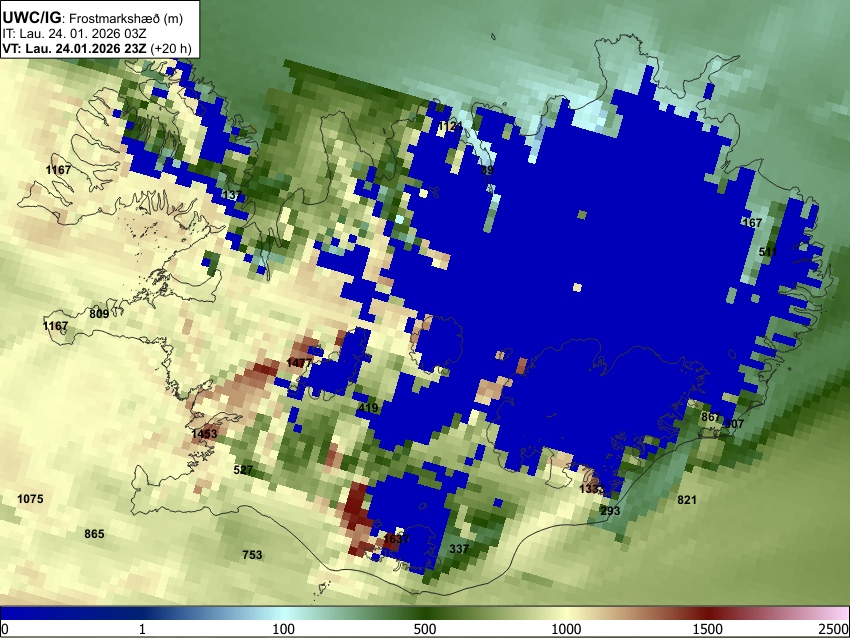Click the 'UWC/IG: Frostmarkshæð (m)' title text
The width and height of the screenshot is (850, 638).
(x=93, y=18)
